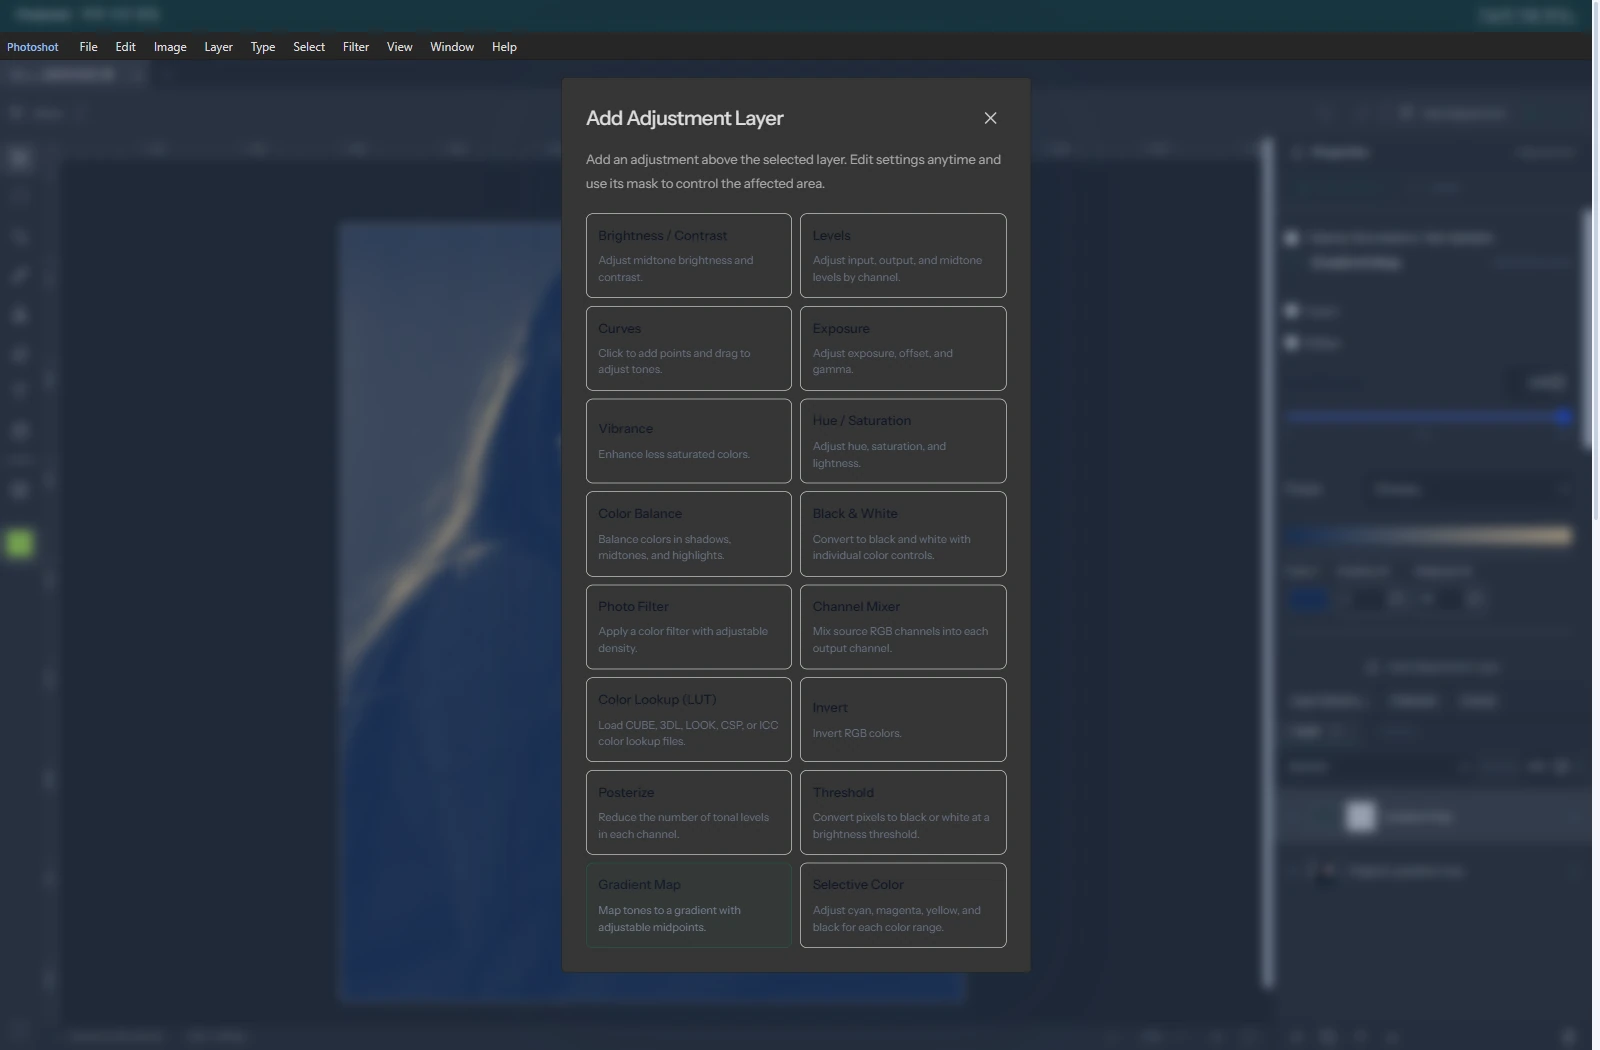Open the Edit menu
Screen dimensions: 1600x1050
click(x=125, y=47)
